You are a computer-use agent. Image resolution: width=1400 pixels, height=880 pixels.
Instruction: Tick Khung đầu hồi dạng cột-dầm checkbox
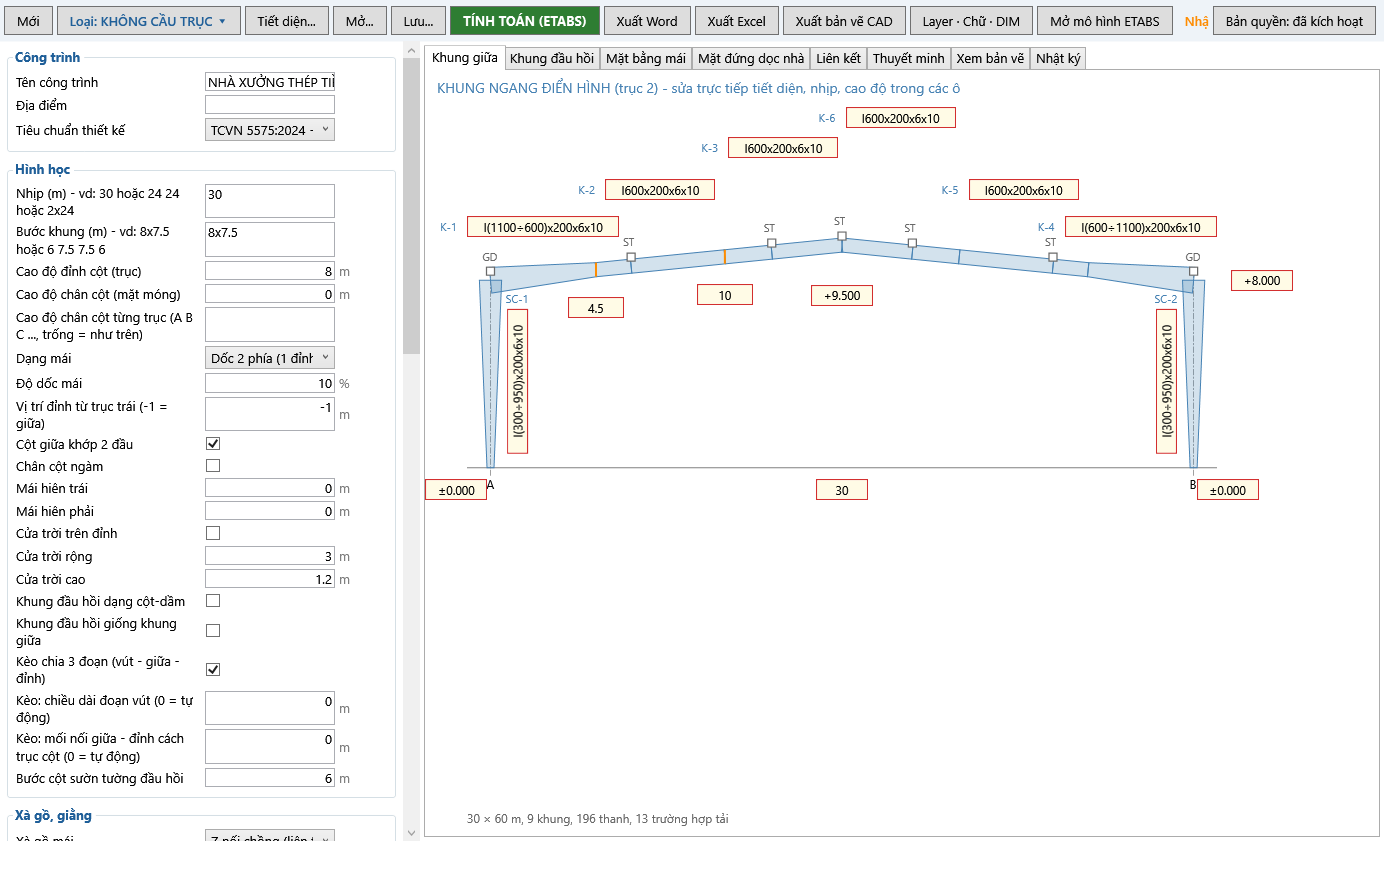pos(213,601)
